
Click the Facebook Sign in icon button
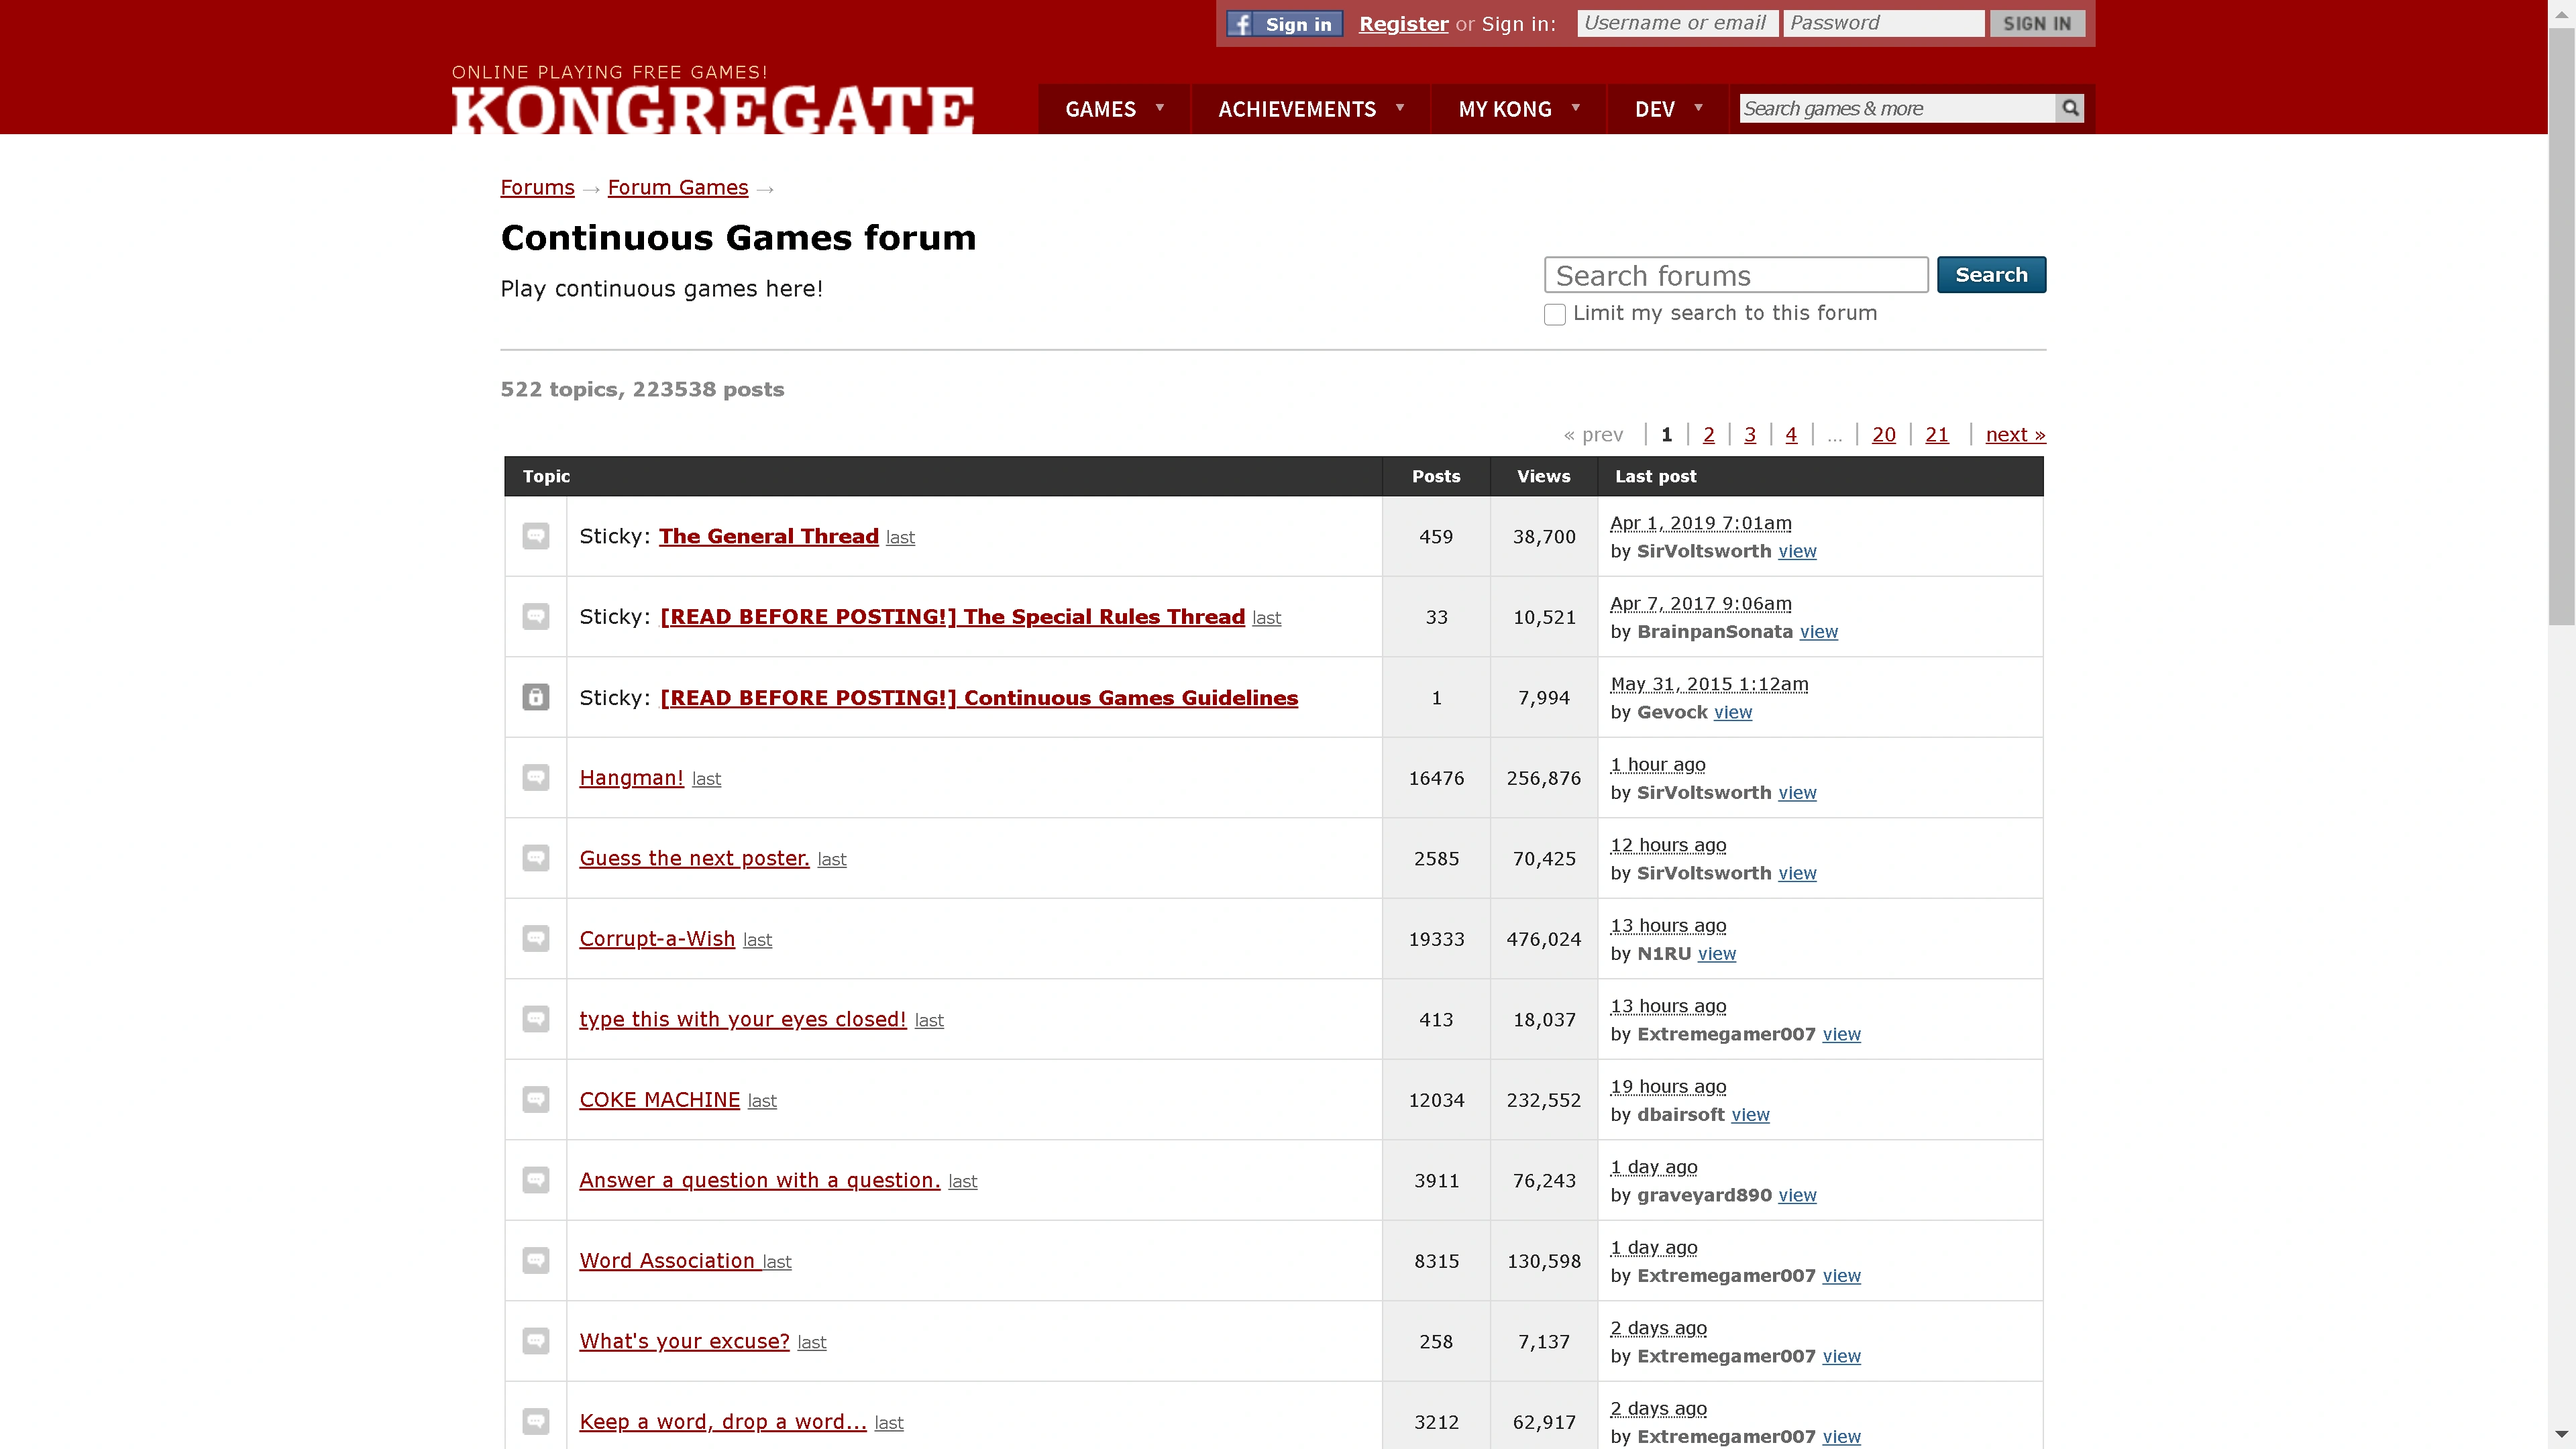pyautogui.click(x=1284, y=24)
